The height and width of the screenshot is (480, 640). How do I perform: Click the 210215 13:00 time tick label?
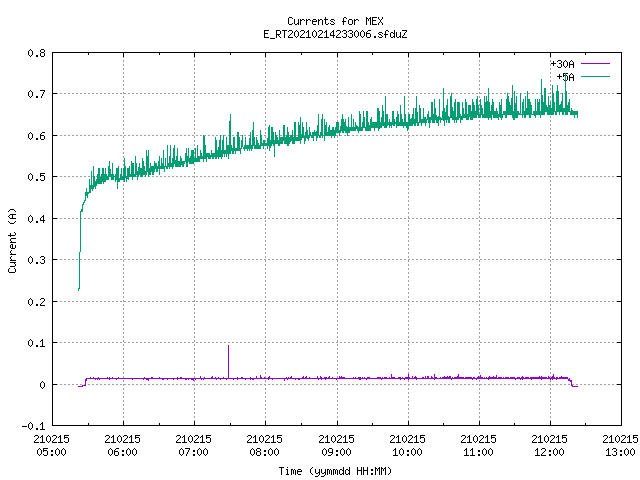(x=620, y=446)
